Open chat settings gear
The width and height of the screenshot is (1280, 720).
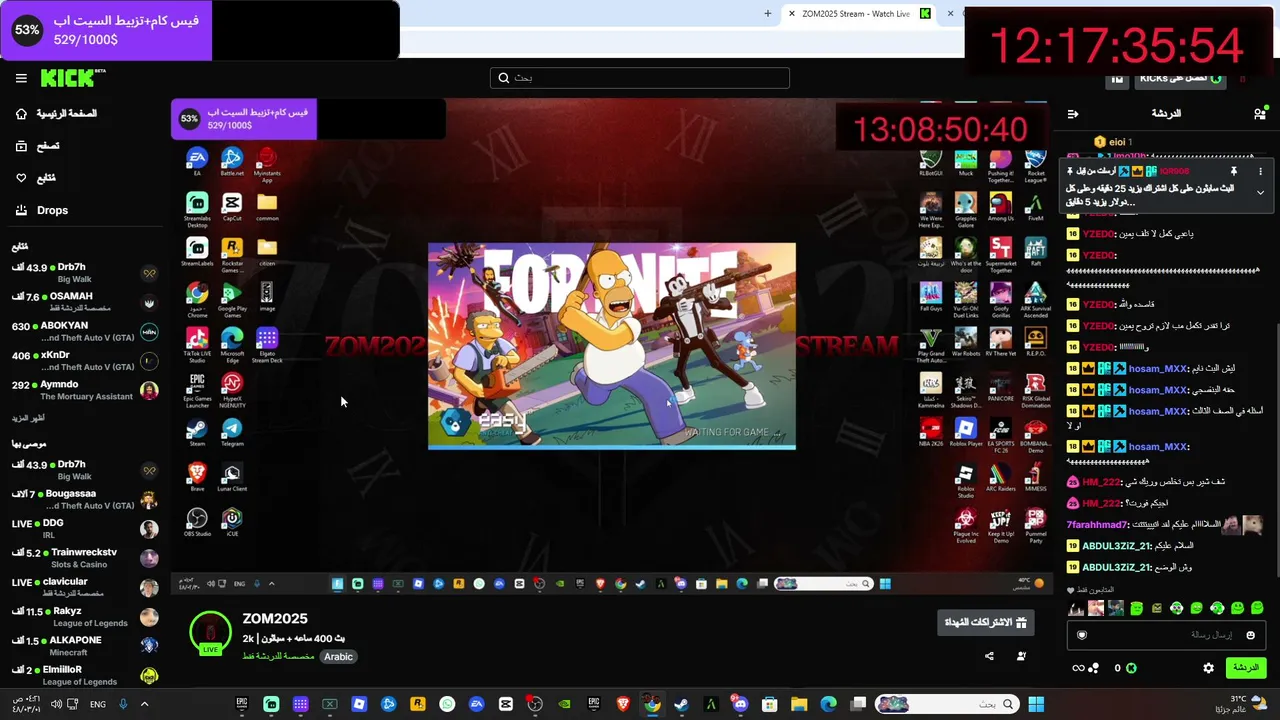(1208, 668)
